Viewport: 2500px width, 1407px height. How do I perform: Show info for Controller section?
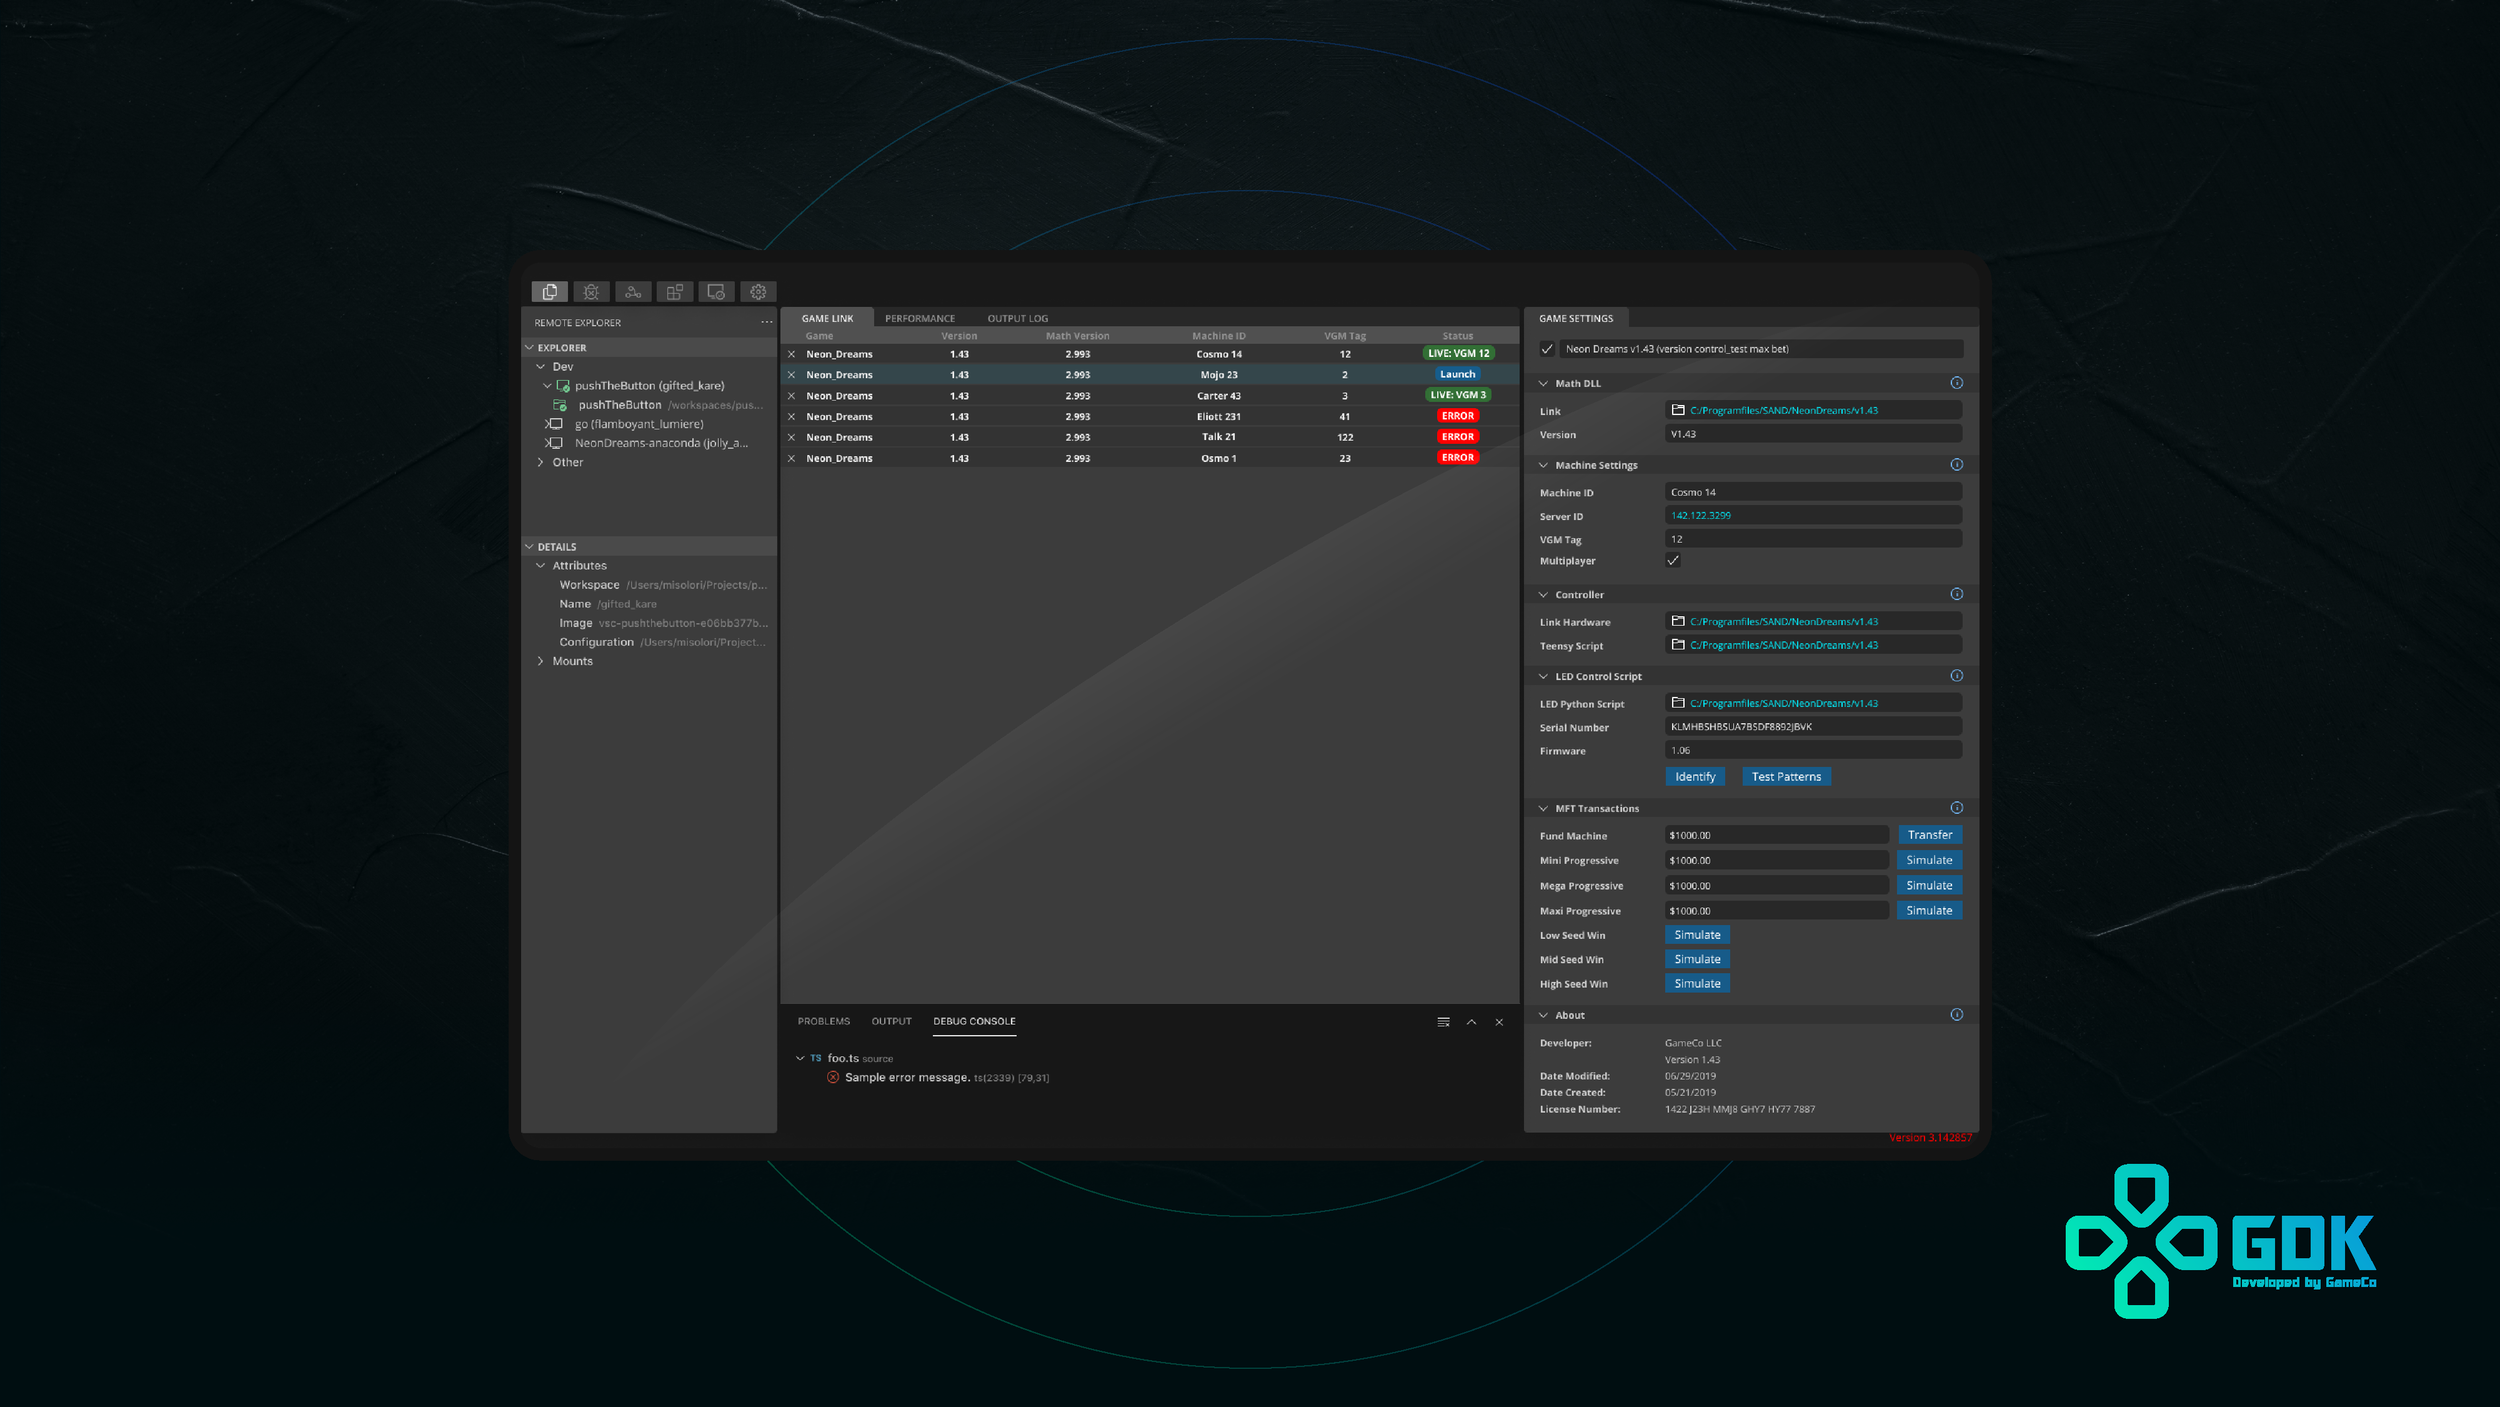[x=1956, y=594]
